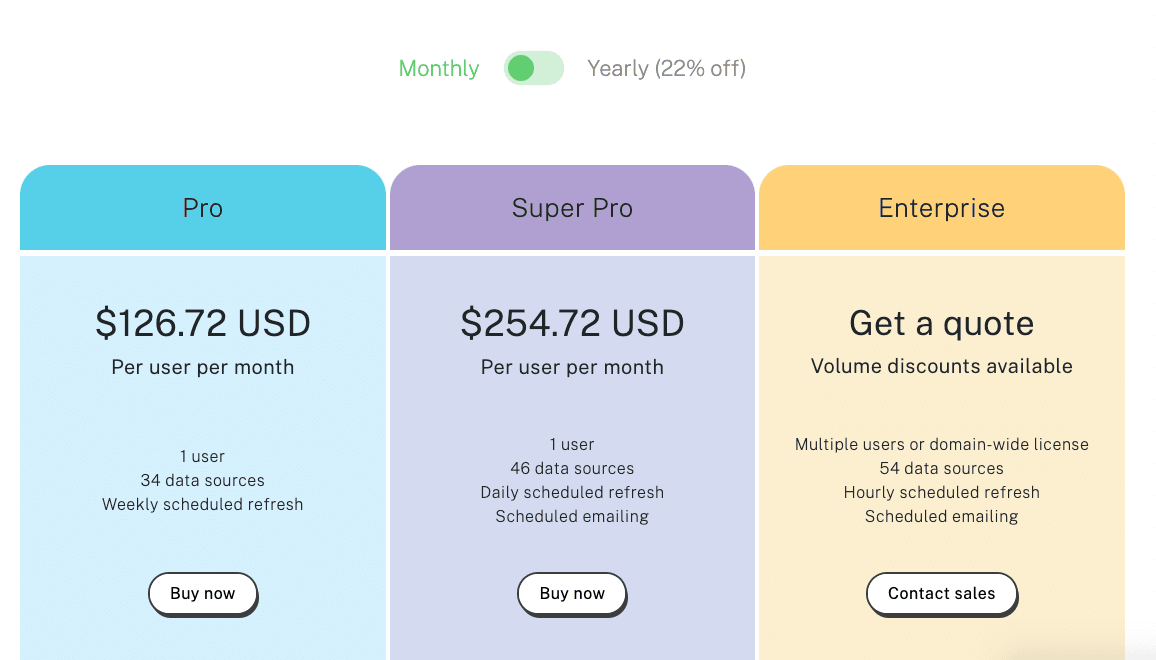Screen dimensions: 1156x660
Task: Click the Enterprise plan card
Action: pos(941,420)
